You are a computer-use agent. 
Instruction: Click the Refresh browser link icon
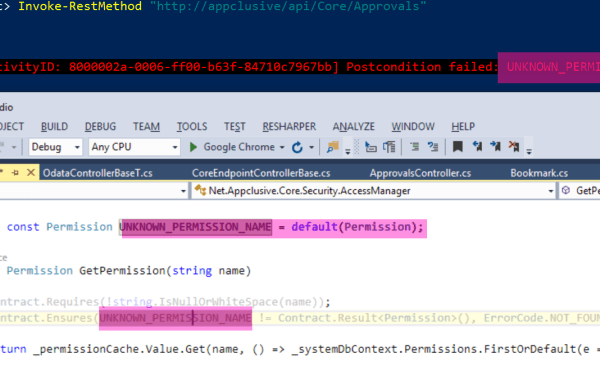click(297, 147)
